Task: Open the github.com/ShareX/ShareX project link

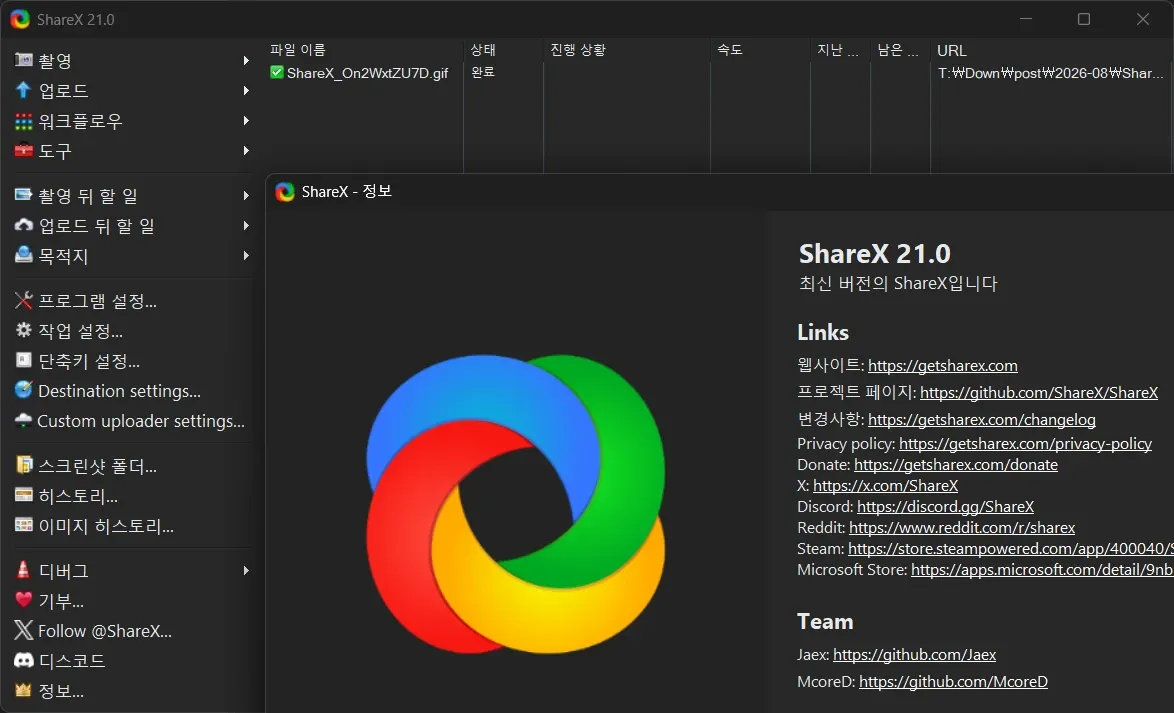Action: pyautogui.click(x=1038, y=392)
